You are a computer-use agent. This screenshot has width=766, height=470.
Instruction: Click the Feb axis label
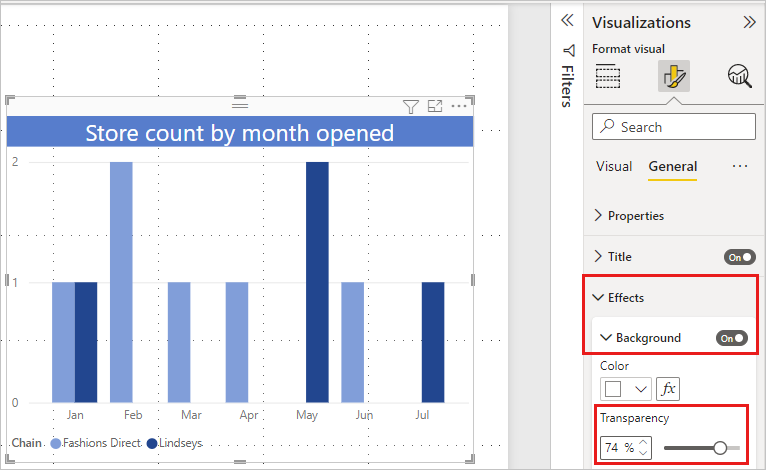point(133,415)
